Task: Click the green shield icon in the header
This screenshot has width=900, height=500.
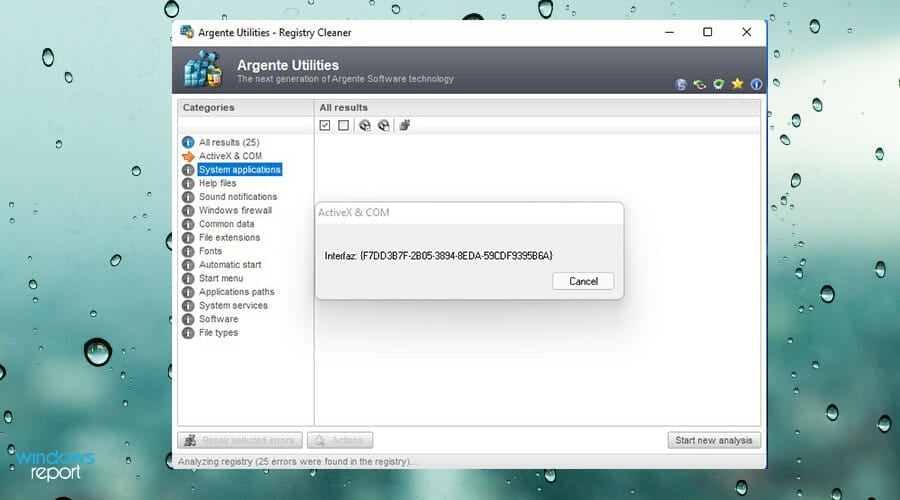Action: 718,84
